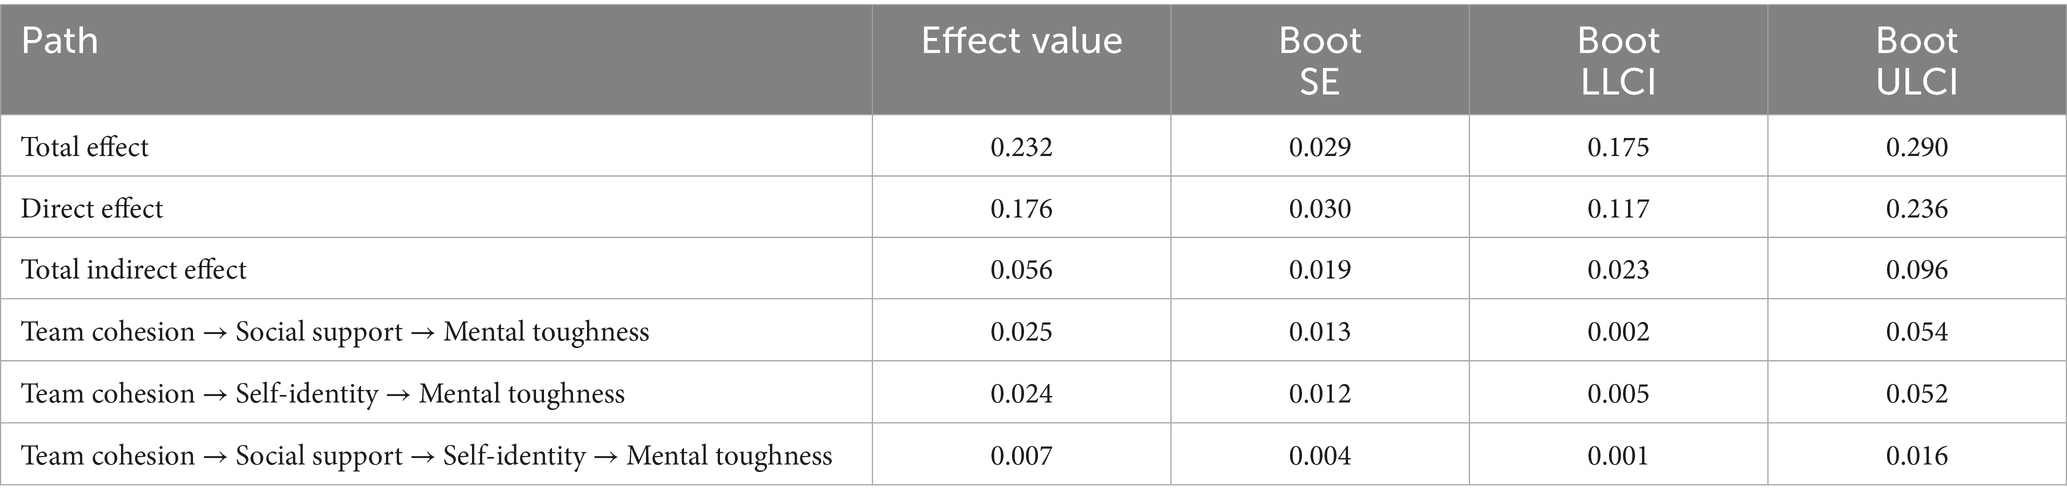The width and height of the screenshot is (2067, 503).
Task: Click the Social support to Mental toughness path
Action: click(335, 332)
